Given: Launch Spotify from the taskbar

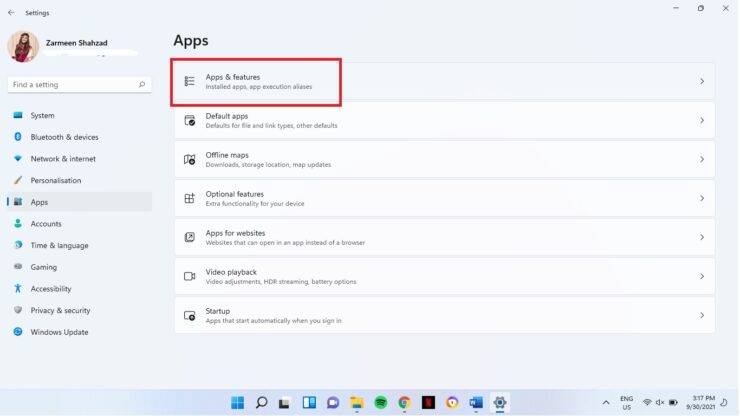Looking at the screenshot, I should (x=380, y=402).
